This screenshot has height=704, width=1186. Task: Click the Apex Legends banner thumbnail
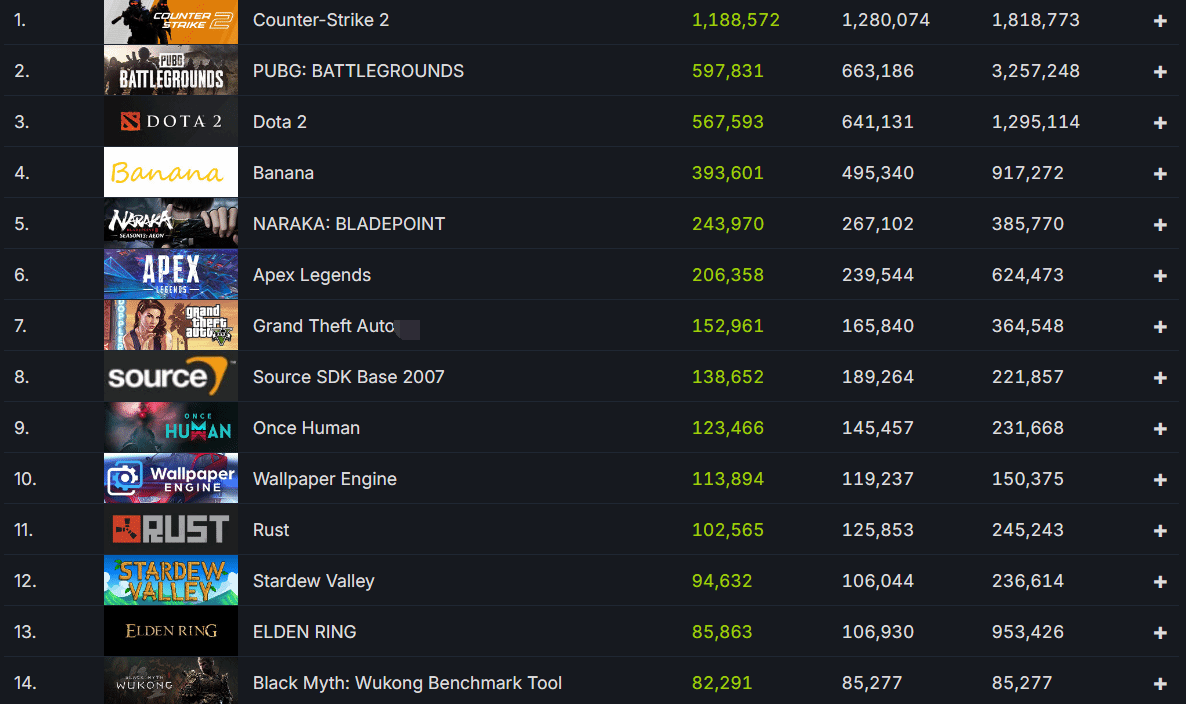(x=171, y=274)
